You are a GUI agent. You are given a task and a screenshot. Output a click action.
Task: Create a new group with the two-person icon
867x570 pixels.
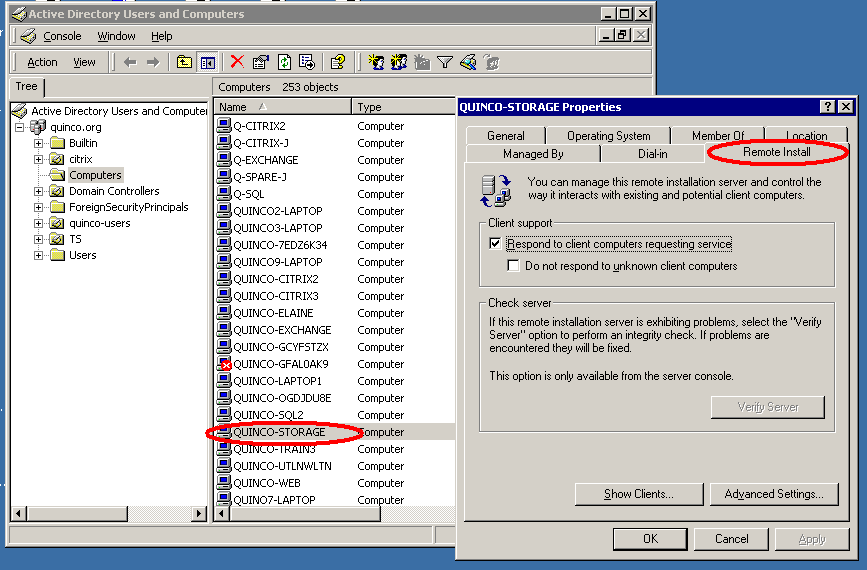399,62
